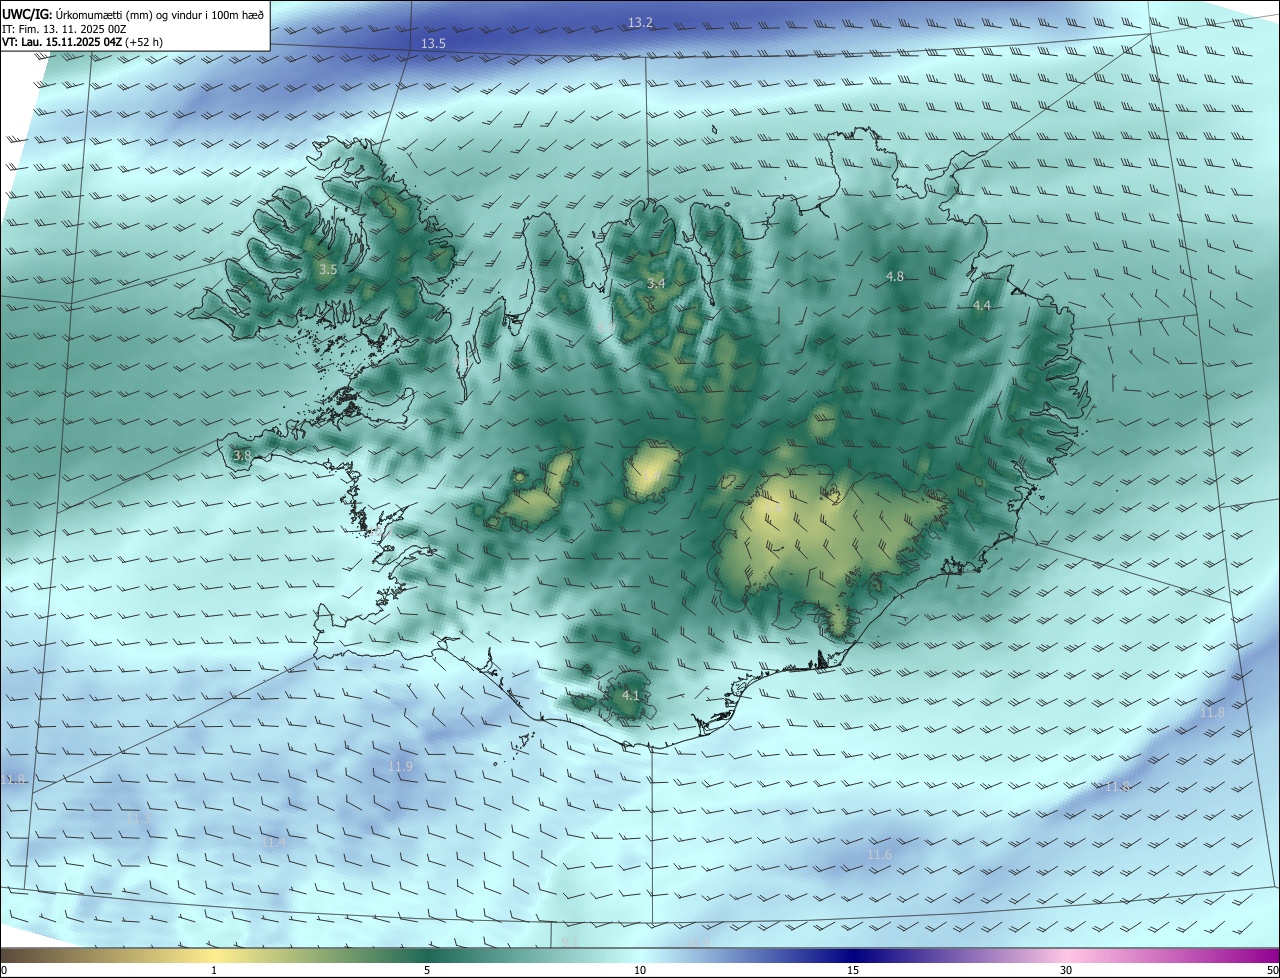
Task: Click the 30 tick on the color scale
Action: (x=1066, y=971)
